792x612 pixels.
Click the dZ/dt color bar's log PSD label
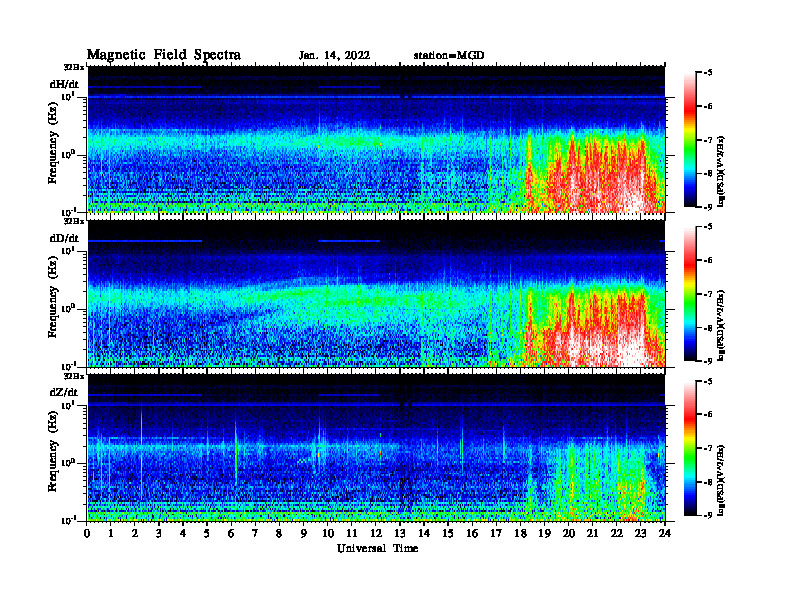tap(722, 479)
